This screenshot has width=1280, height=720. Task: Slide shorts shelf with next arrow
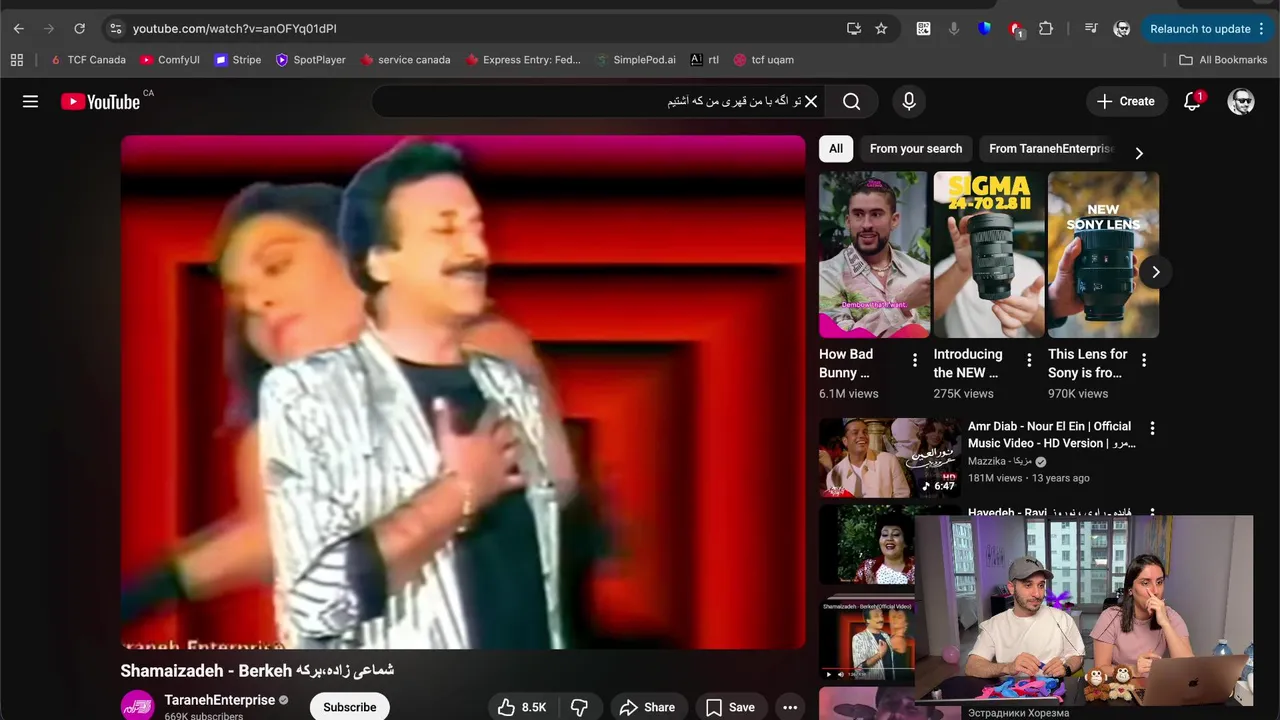coord(1155,272)
